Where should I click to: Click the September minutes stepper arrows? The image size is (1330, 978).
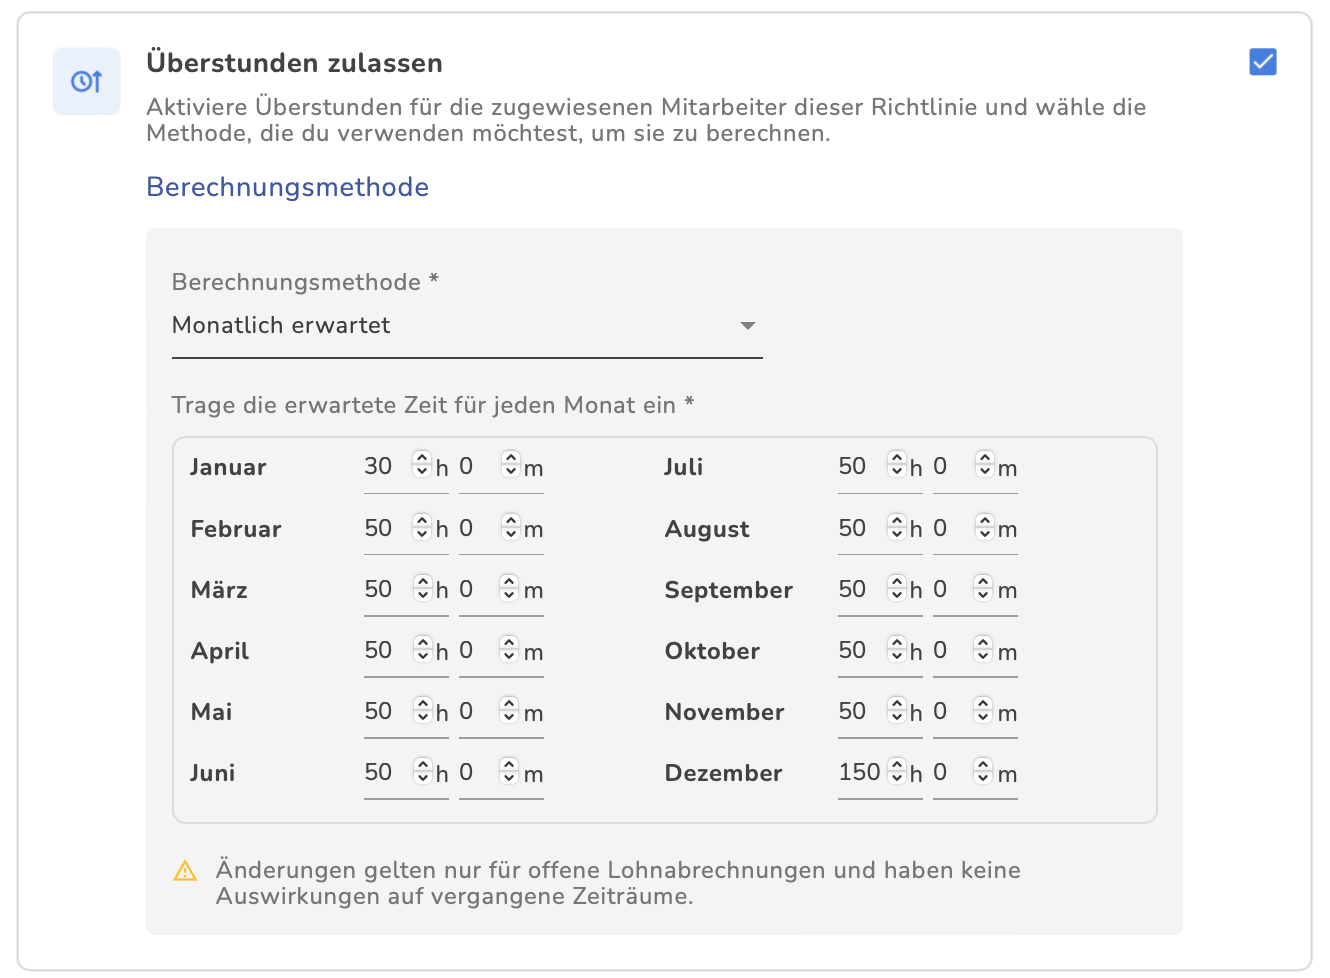coord(984,588)
